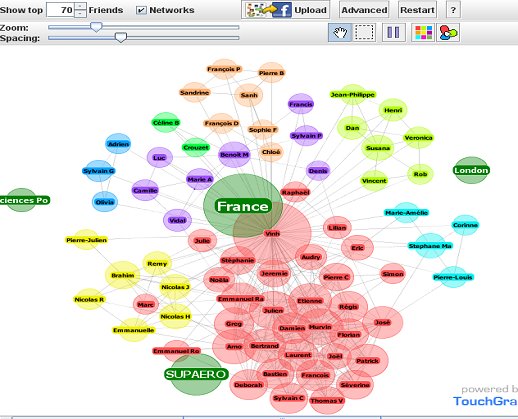
Task: Select the Pierre-Louis node
Action: (x=453, y=277)
